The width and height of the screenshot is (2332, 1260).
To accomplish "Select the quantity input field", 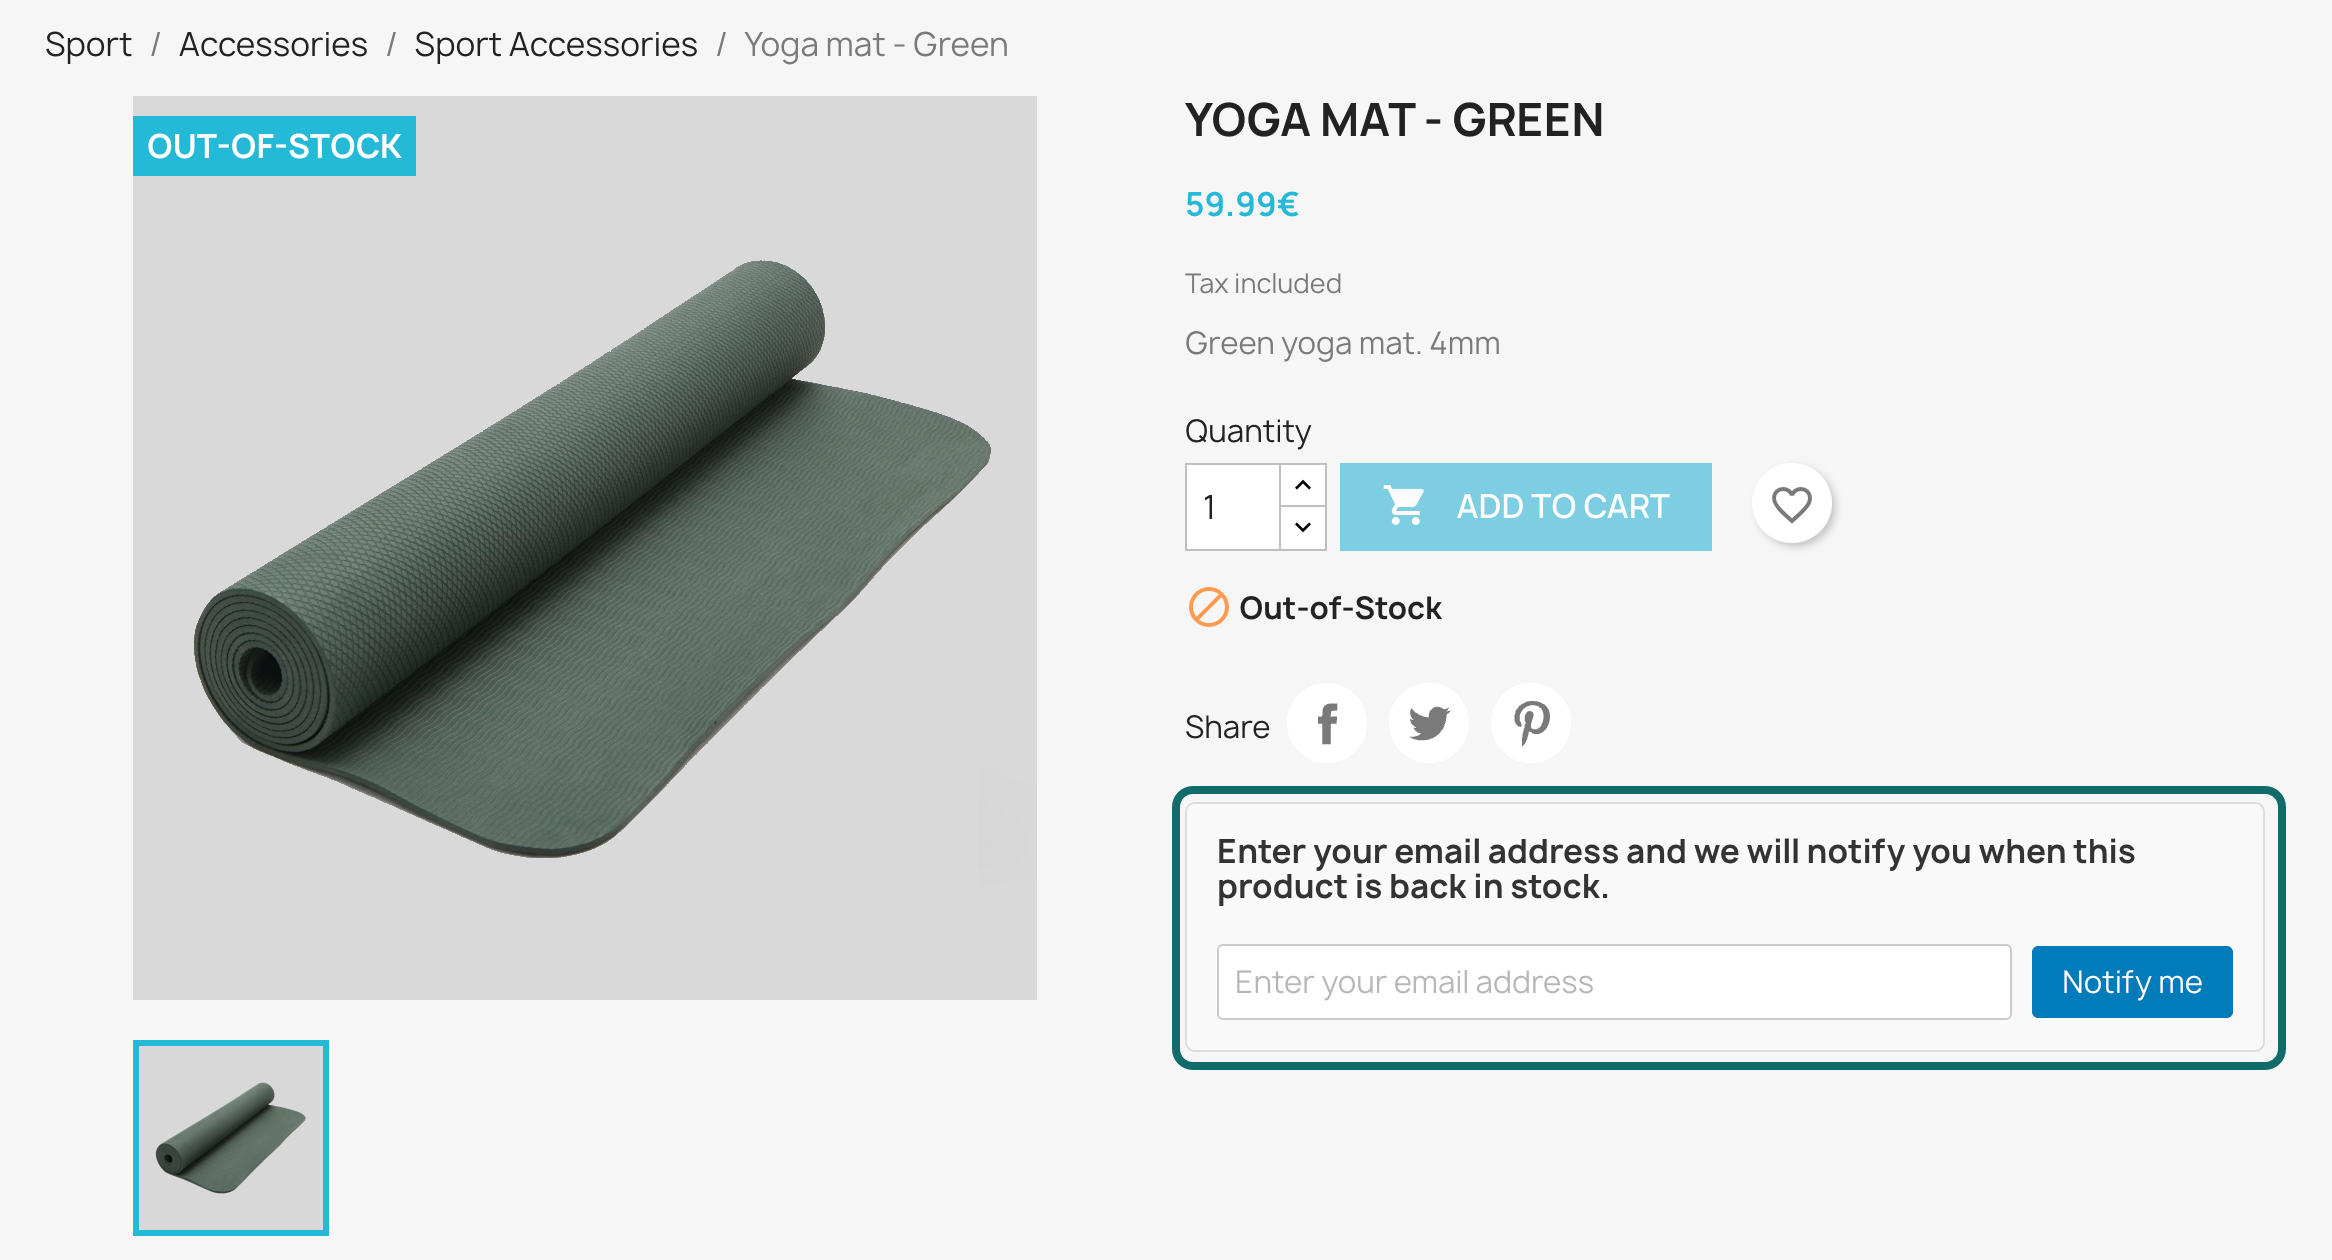I will click(1230, 507).
